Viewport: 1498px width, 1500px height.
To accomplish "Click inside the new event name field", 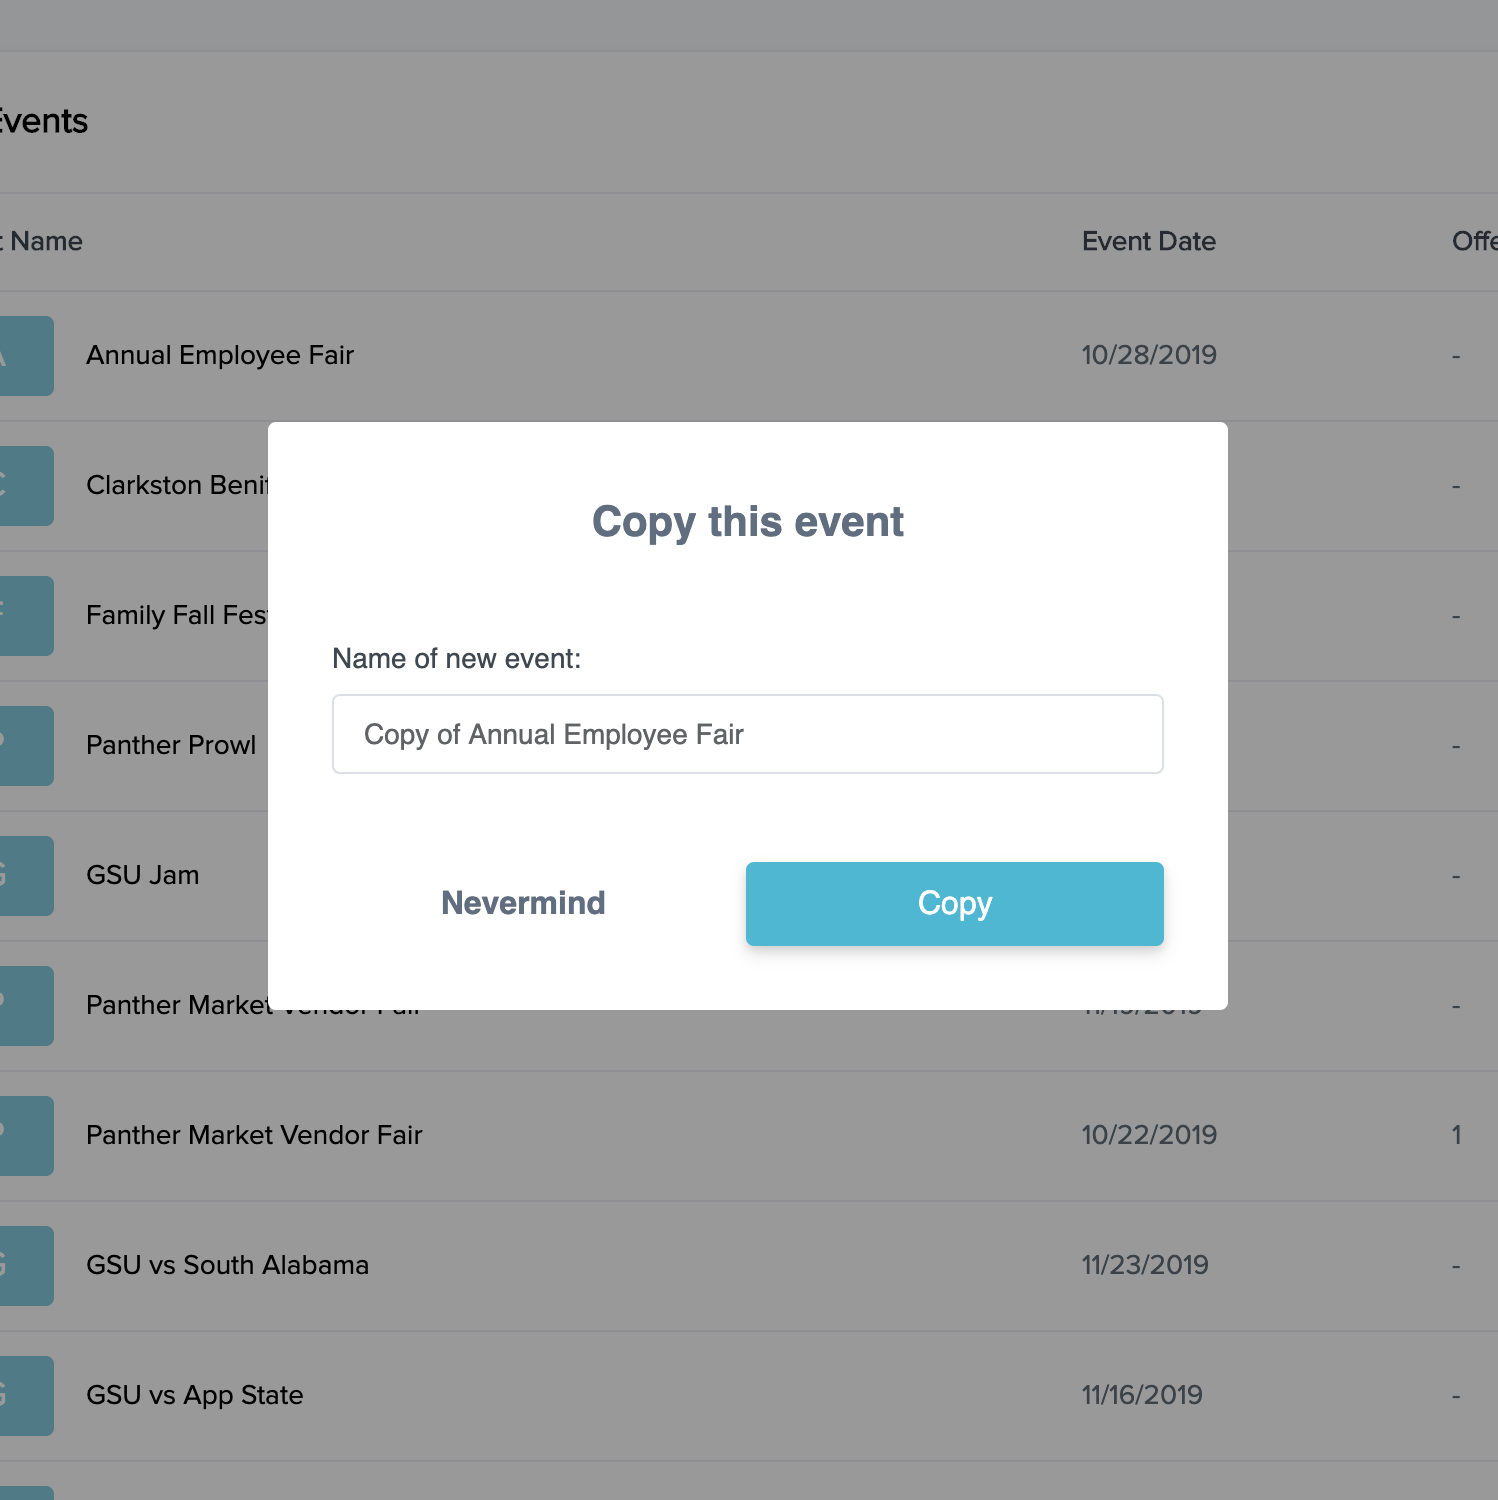I will point(747,734).
